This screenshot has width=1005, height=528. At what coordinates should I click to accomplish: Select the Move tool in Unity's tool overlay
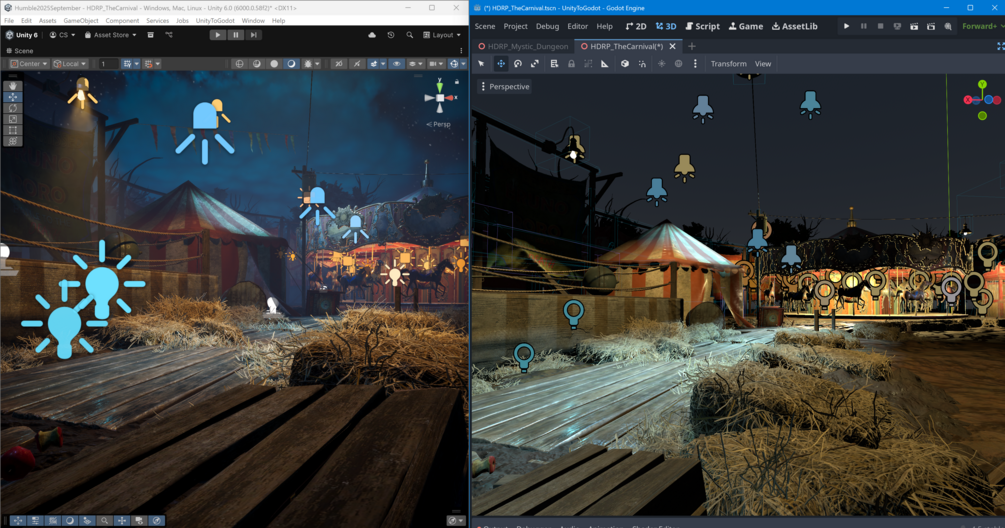pyautogui.click(x=13, y=97)
